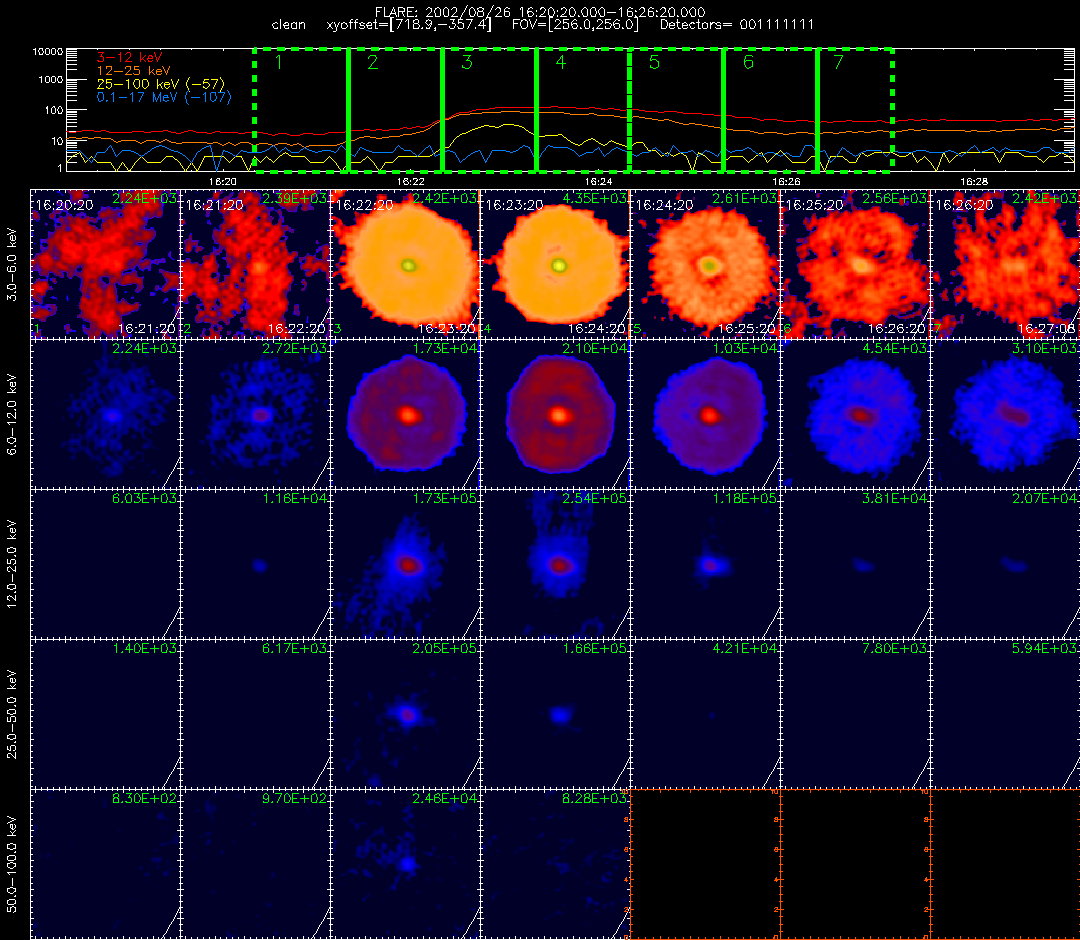
Task: Open the 12.0-25.0 keV image with peak 2.54E+05
Action: pyautogui.click(x=556, y=564)
